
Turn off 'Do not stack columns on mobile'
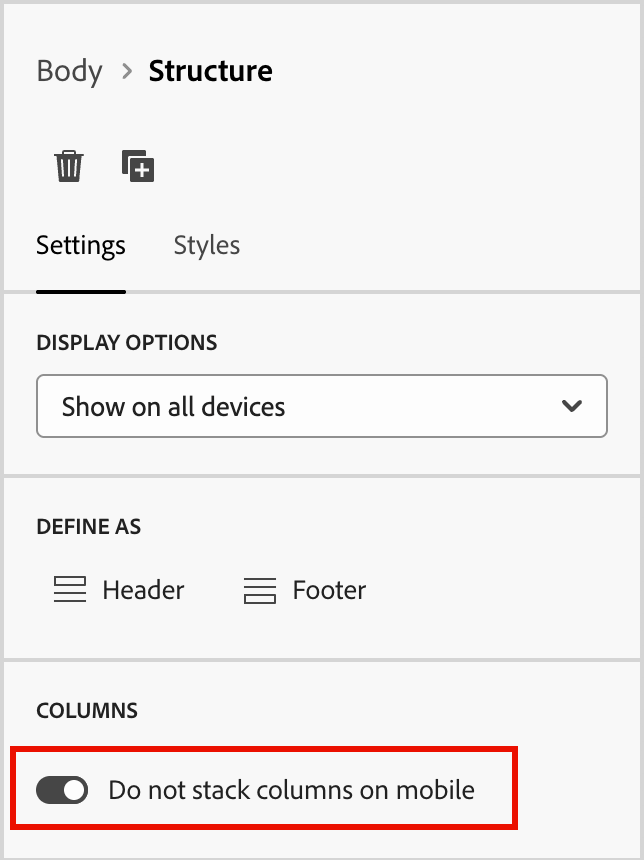click(61, 790)
